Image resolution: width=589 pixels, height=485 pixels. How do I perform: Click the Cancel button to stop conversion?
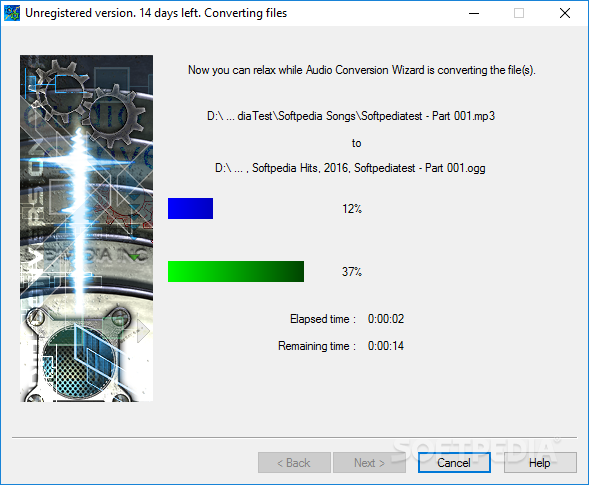(454, 462)
